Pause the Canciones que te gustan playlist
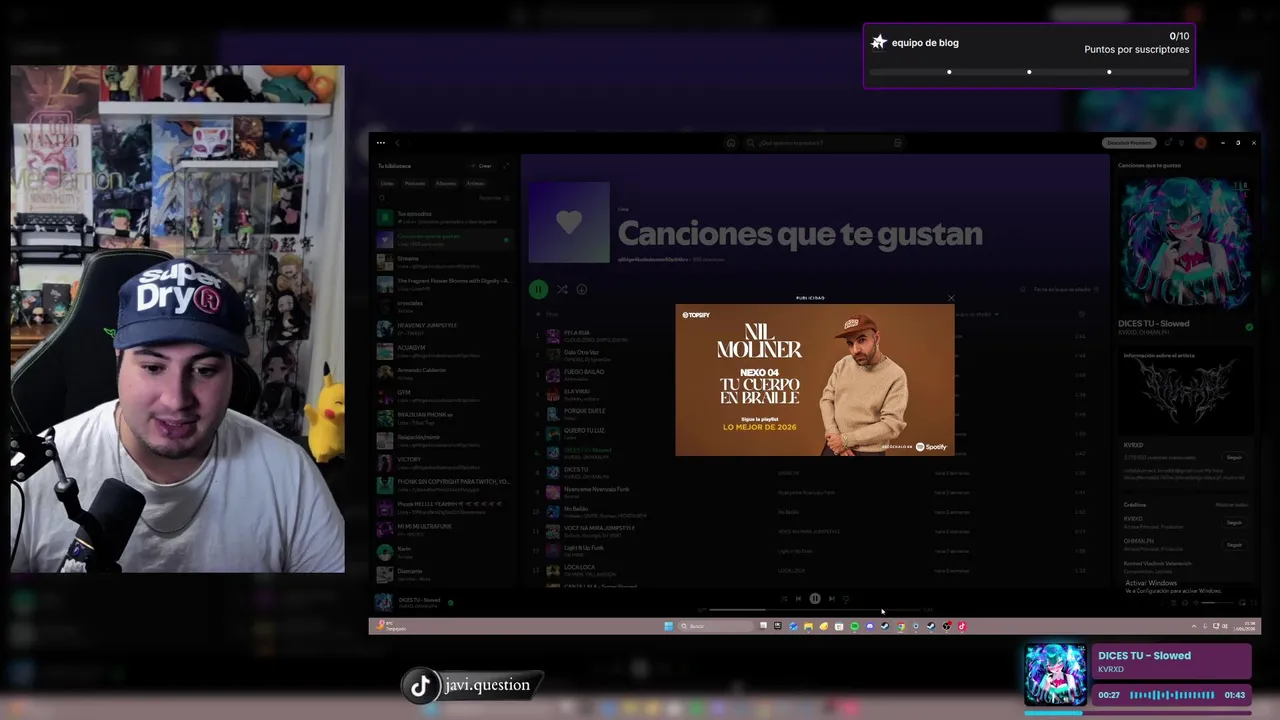 [x=538, y=289]
